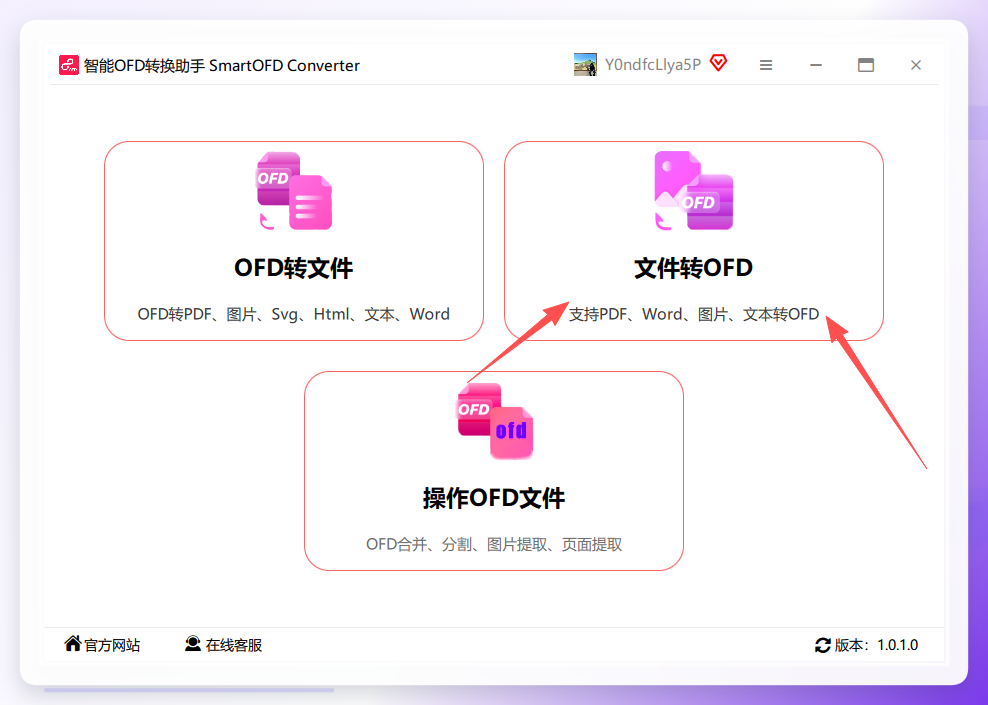
Task: Click the red VIP diamond badge
Action: tap(718, 63)
